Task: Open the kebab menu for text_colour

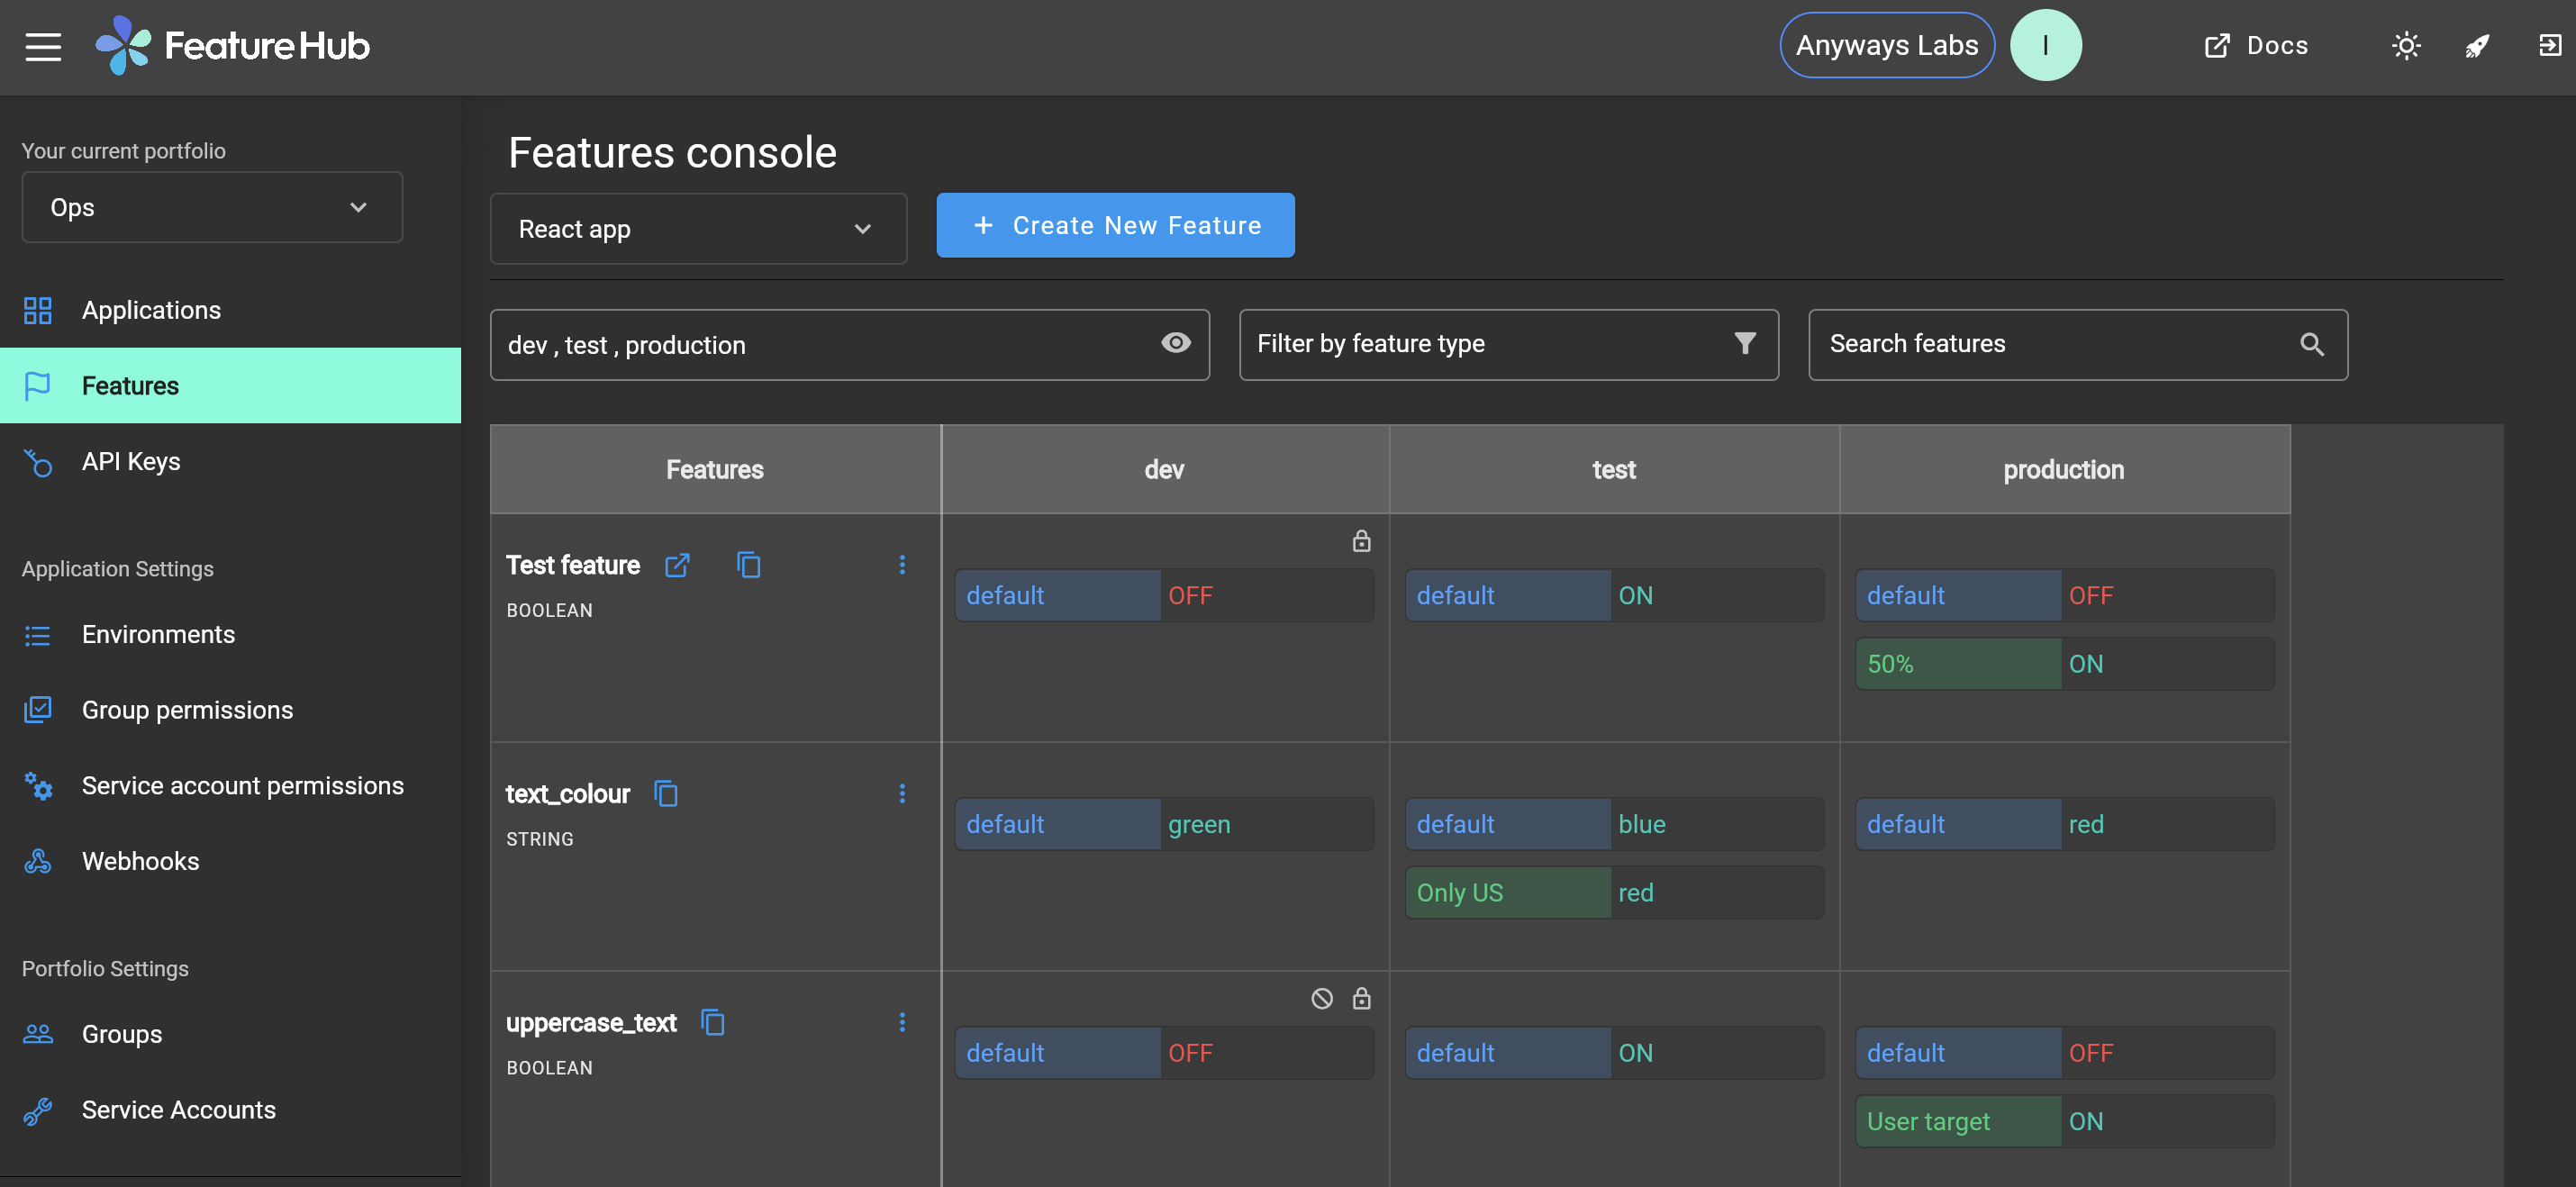Action: tap(903, 793)
